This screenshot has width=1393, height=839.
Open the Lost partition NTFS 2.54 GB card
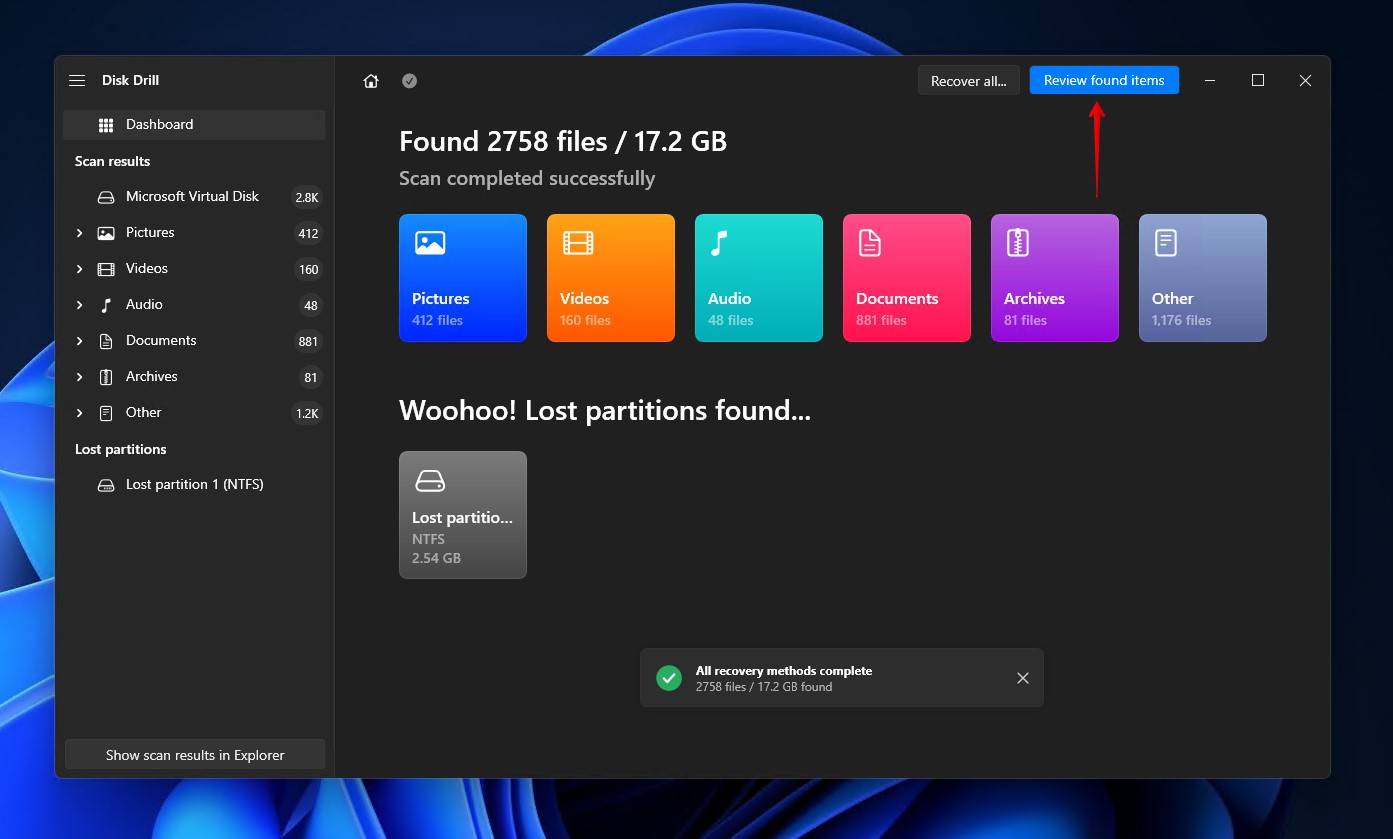[x=463, y=515]
